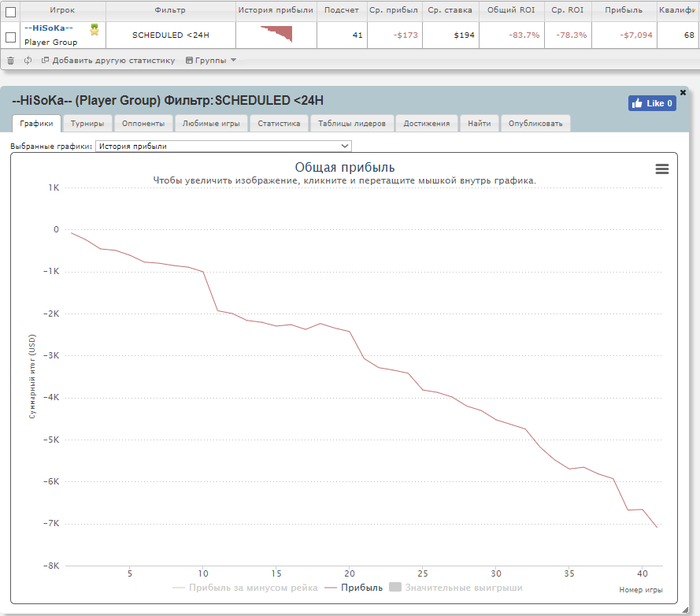
Task: Open the chart hamburger menu icon
Action: pos(662,169)
